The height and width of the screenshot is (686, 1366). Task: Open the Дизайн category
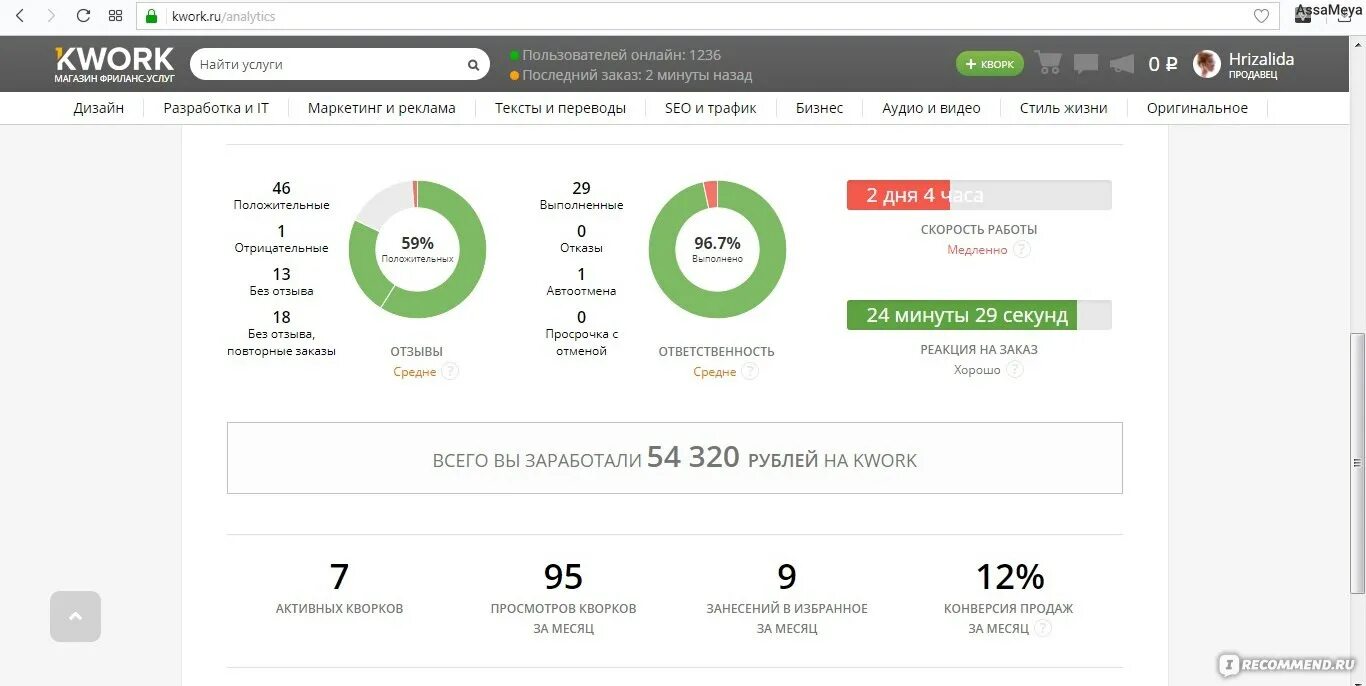tap(99, 108)
